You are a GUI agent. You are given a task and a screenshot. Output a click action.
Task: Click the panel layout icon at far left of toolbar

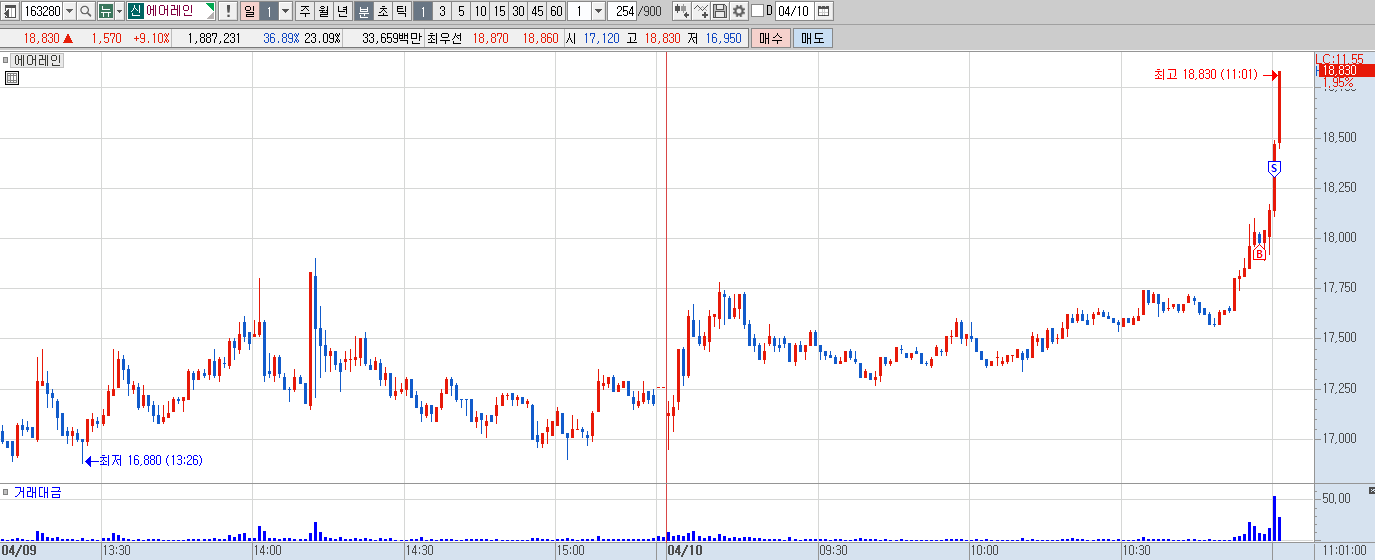point(10,12)
